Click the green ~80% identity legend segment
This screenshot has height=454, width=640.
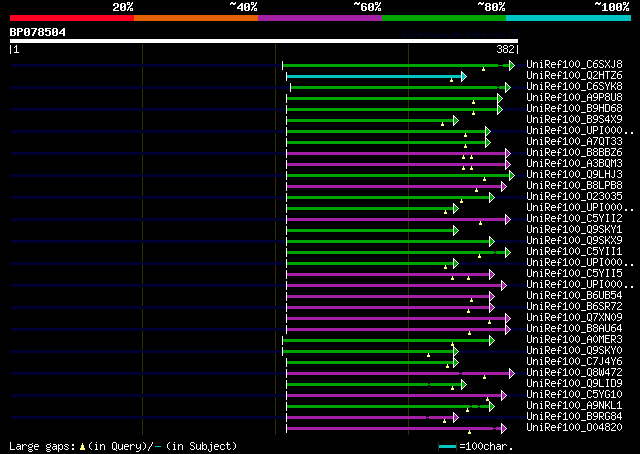coord(444,18)
